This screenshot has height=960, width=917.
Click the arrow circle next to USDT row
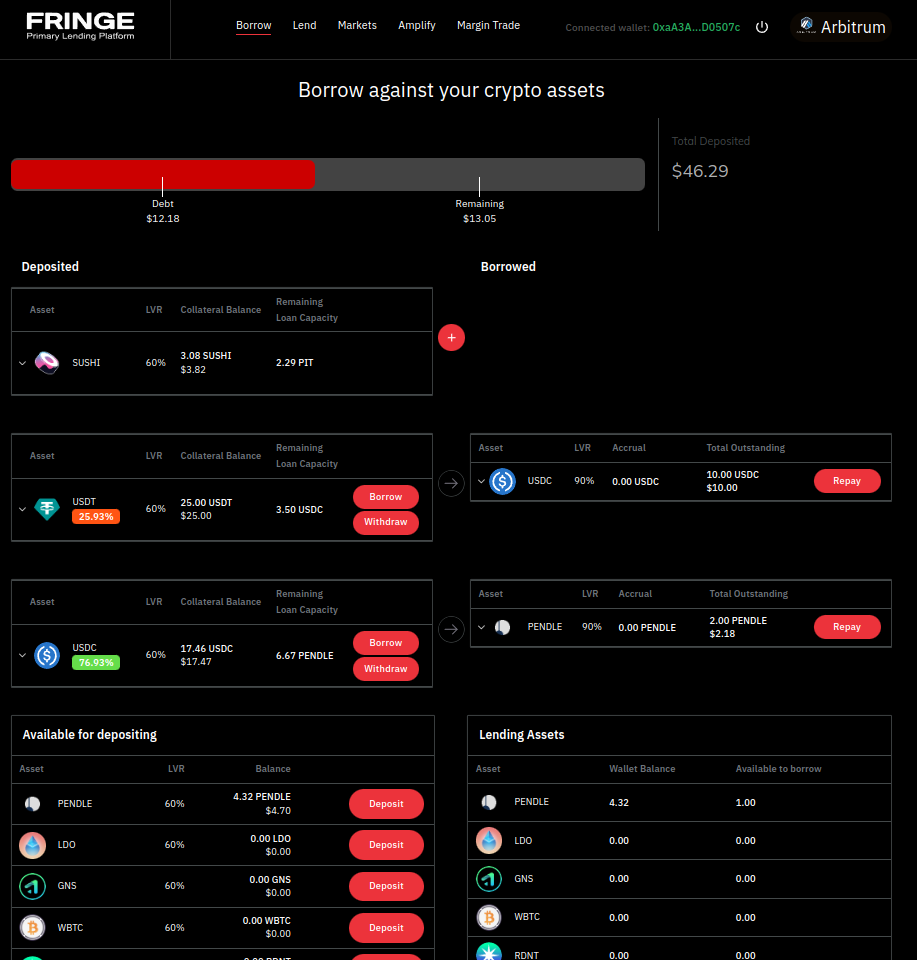[451, 483]
